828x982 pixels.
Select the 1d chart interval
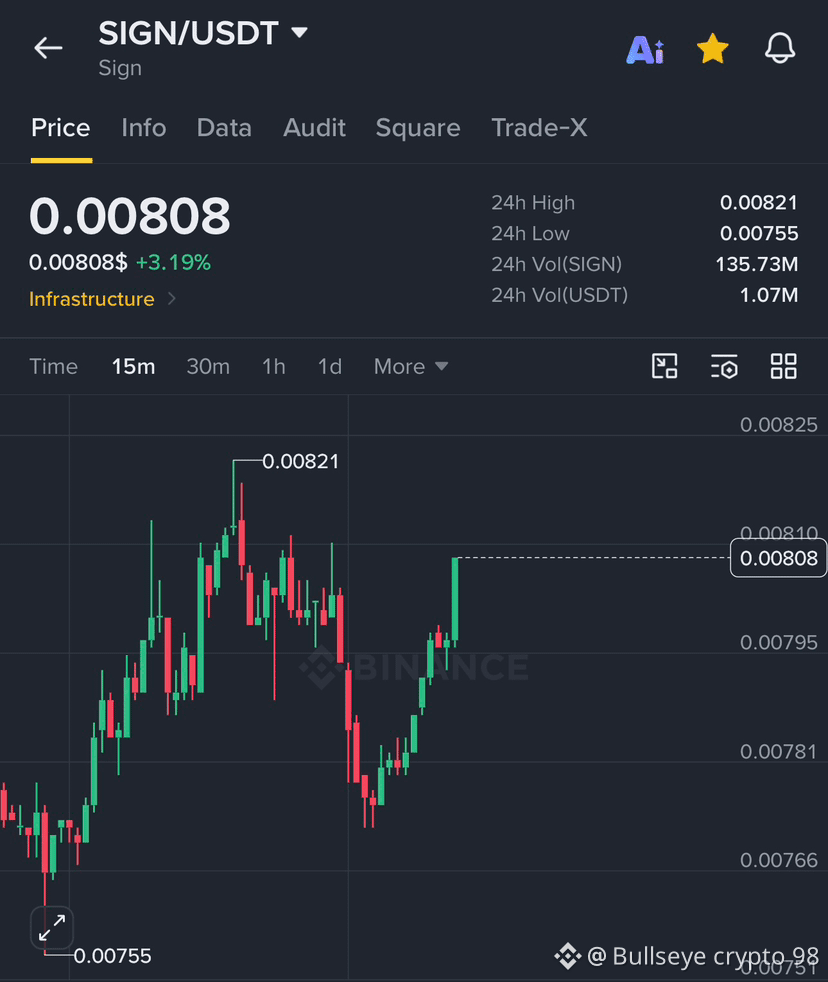(x=330, y=366)
